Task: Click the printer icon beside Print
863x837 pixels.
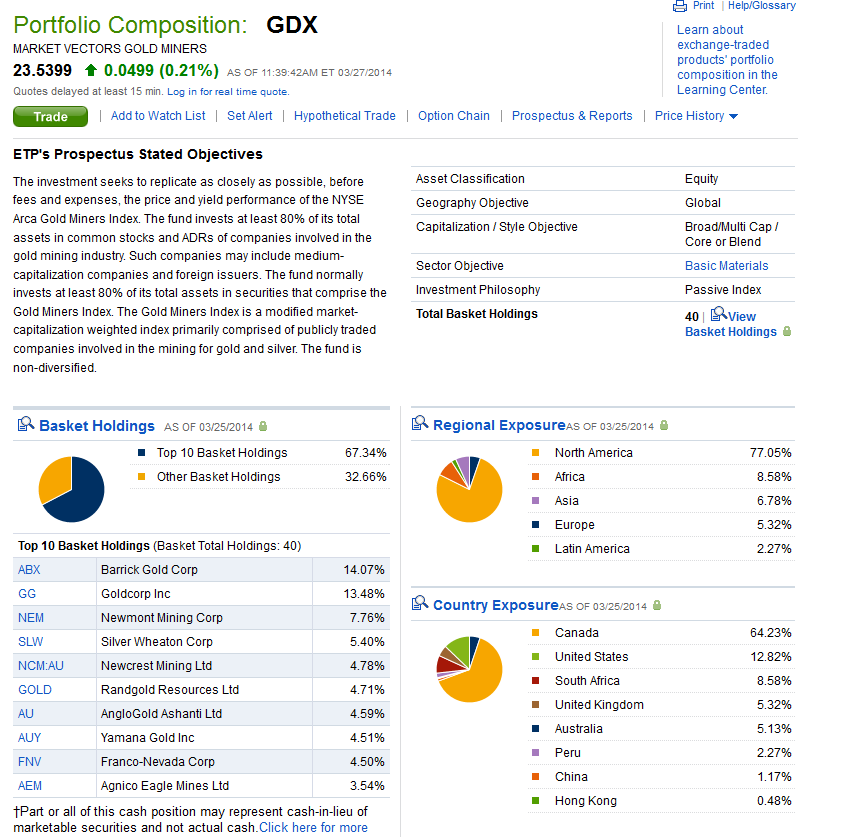Action: point(680,6)
